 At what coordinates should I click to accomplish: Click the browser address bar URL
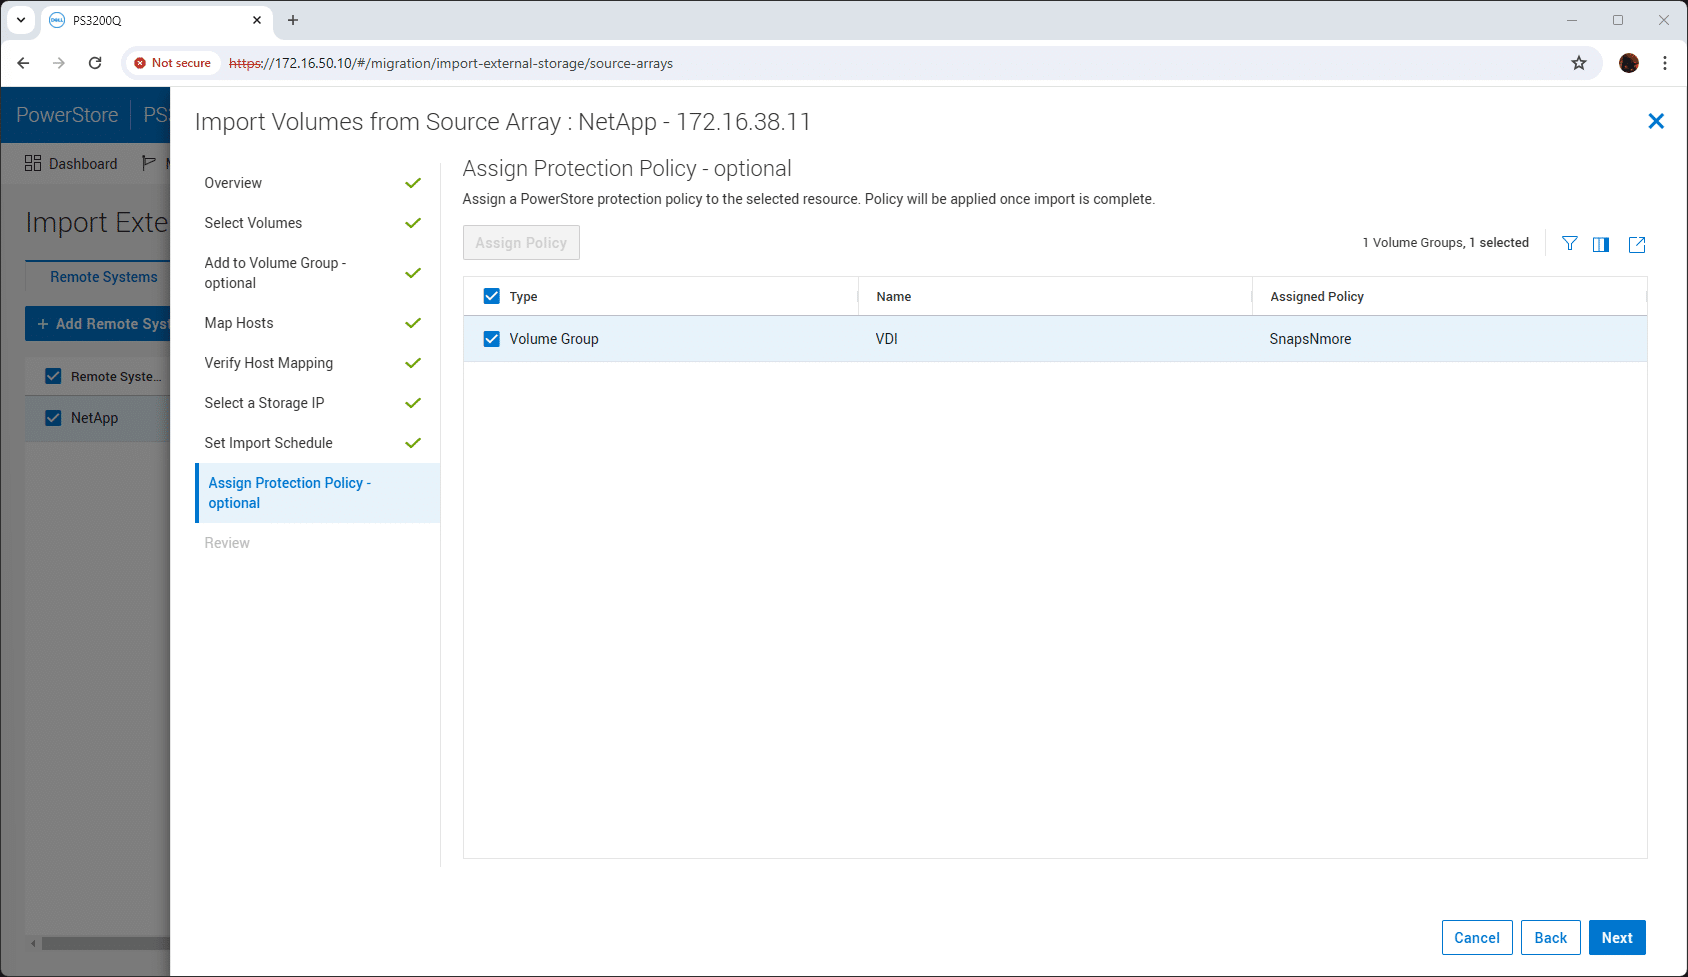tap(451, 63)
